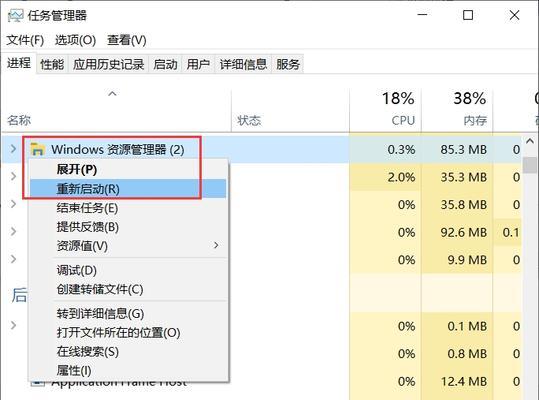Click the scrollbar up arrow
The image size is (539, 400).
[530, 141]
